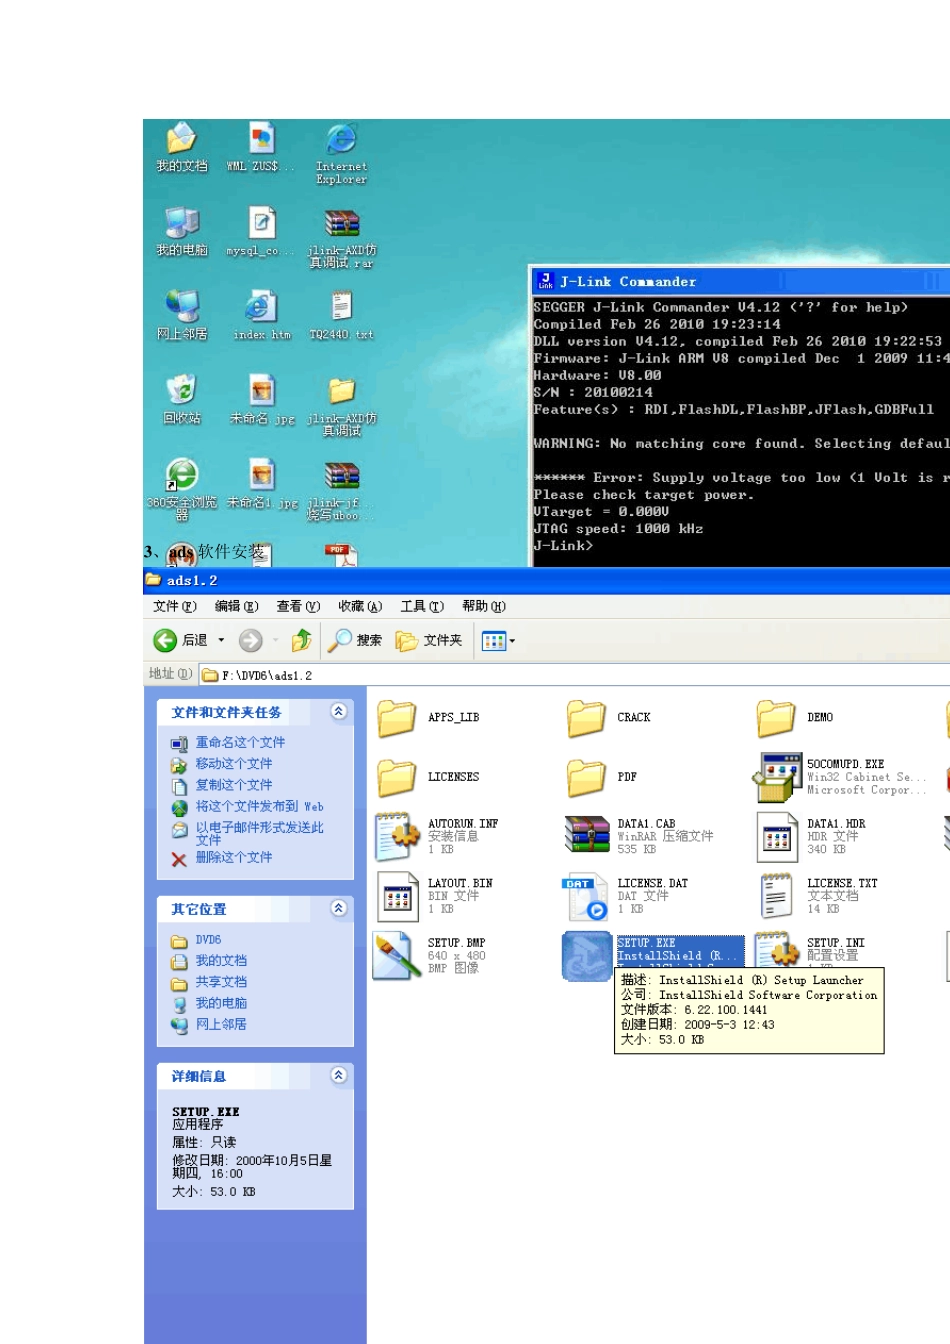Select the PDF folder
The width and height of the screenshot is (950, 1344).
click(601, 777)
